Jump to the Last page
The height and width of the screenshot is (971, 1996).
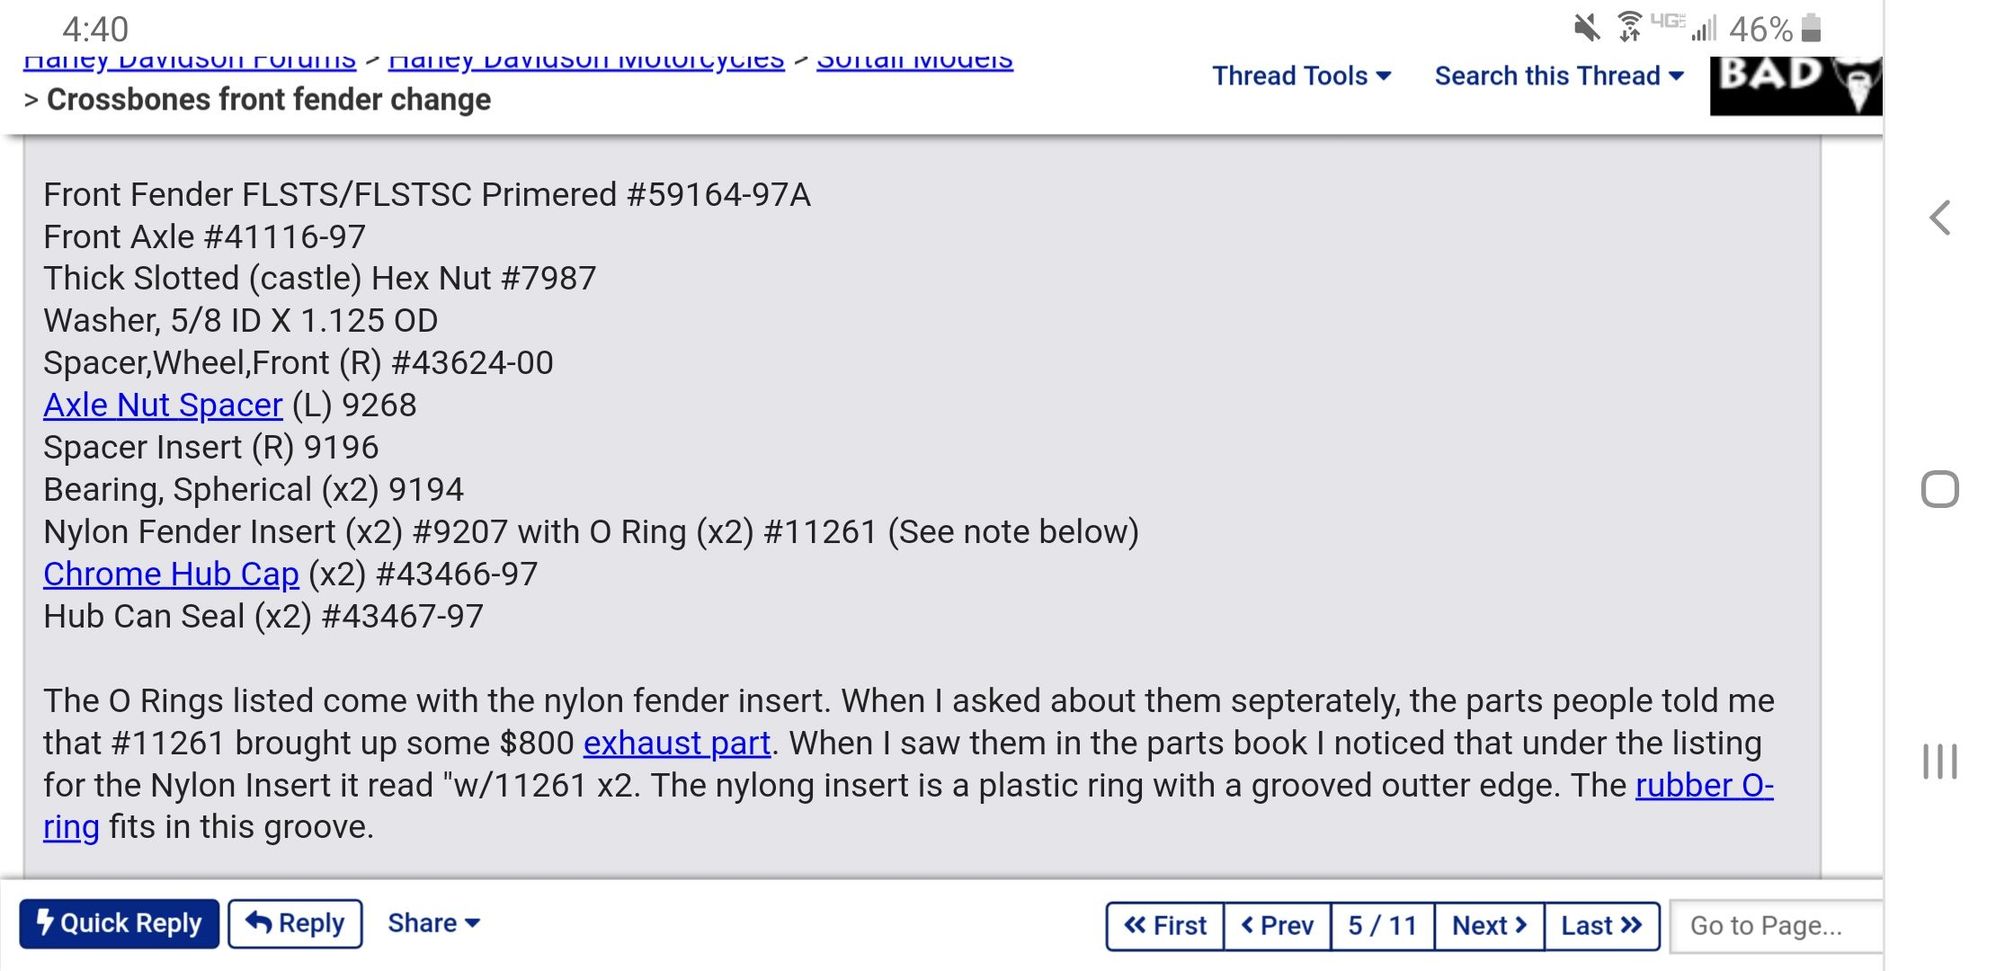click(1601, 926)
